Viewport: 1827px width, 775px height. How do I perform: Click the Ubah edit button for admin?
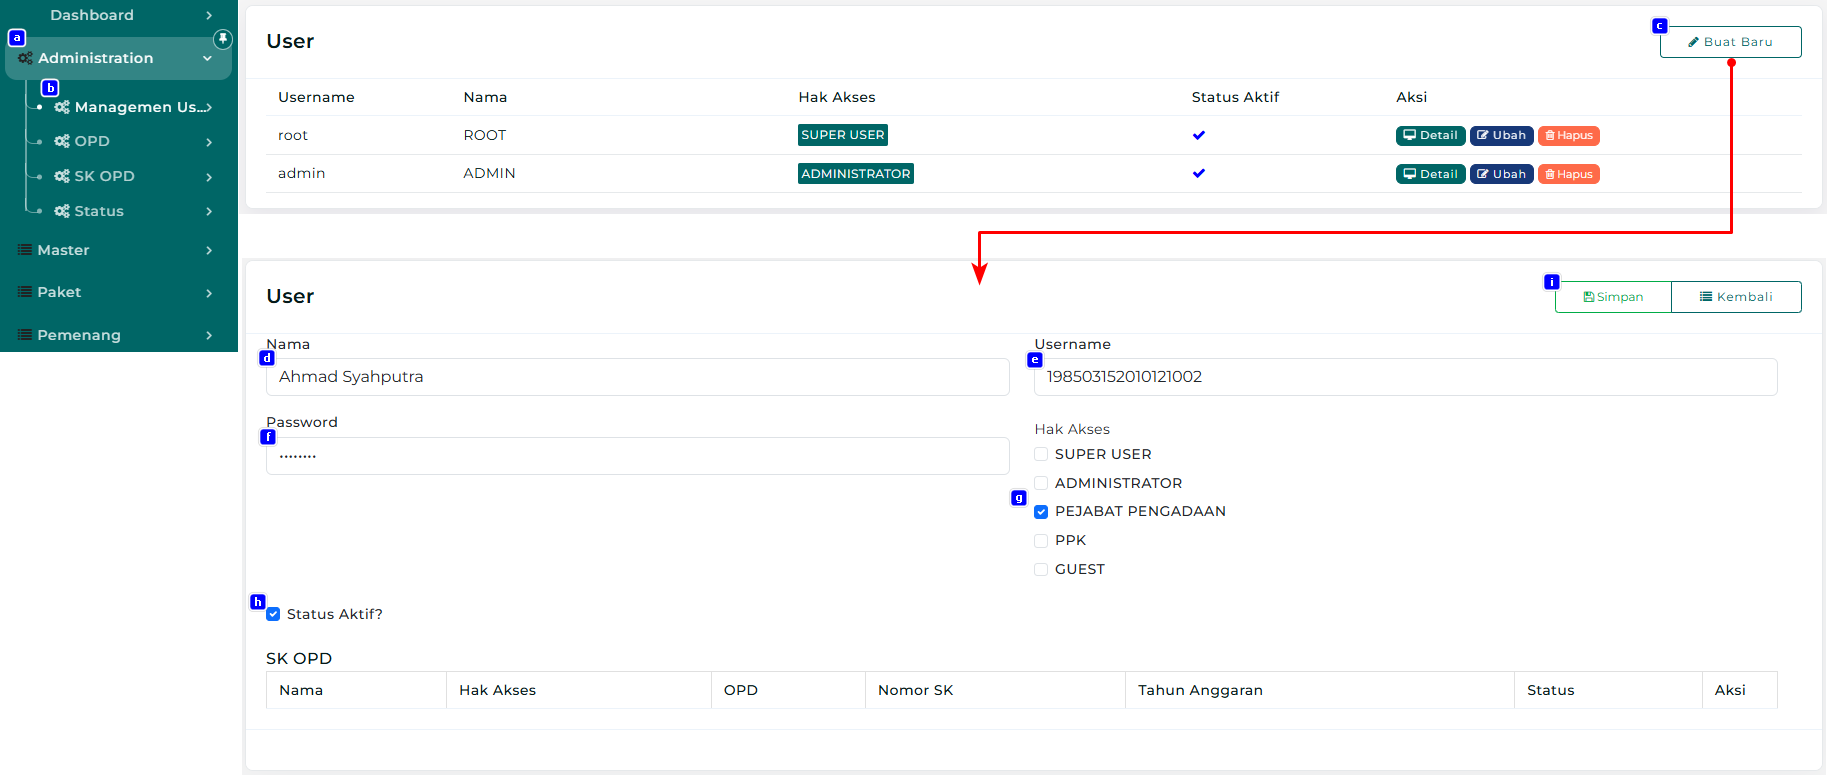point(1501,174)
